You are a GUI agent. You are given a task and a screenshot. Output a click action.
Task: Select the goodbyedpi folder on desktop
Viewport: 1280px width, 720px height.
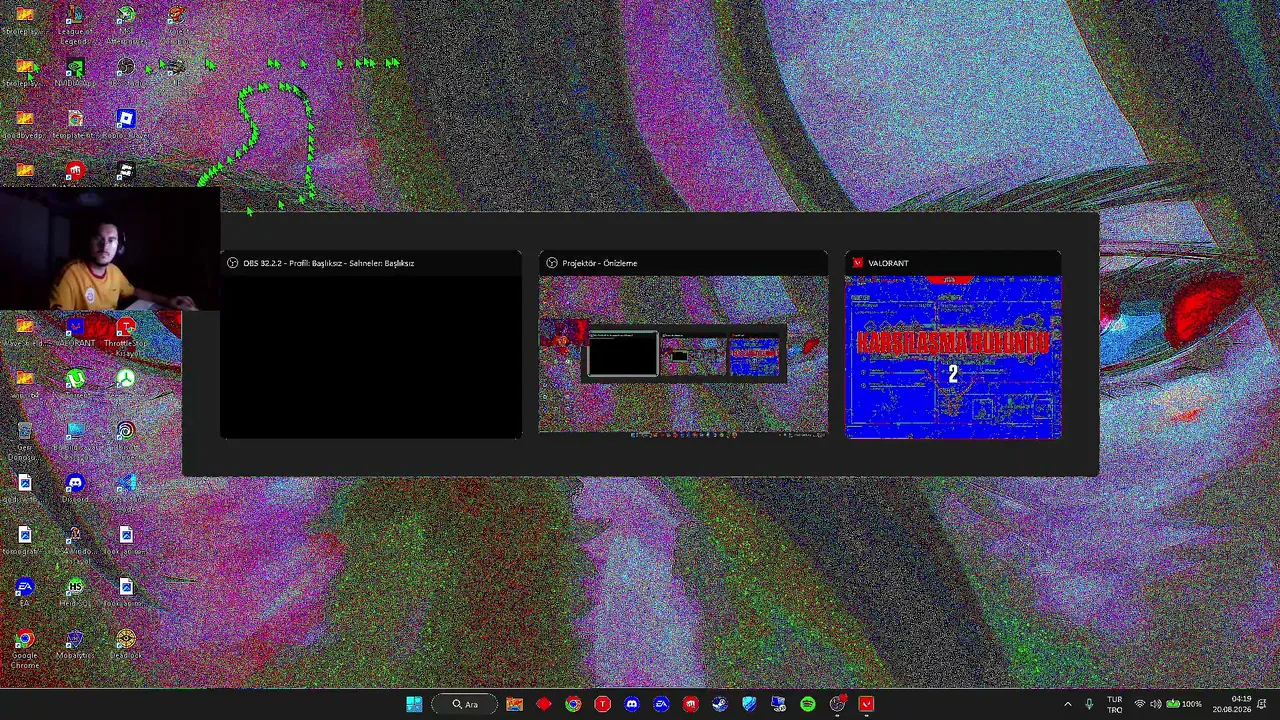pos(24,126)
